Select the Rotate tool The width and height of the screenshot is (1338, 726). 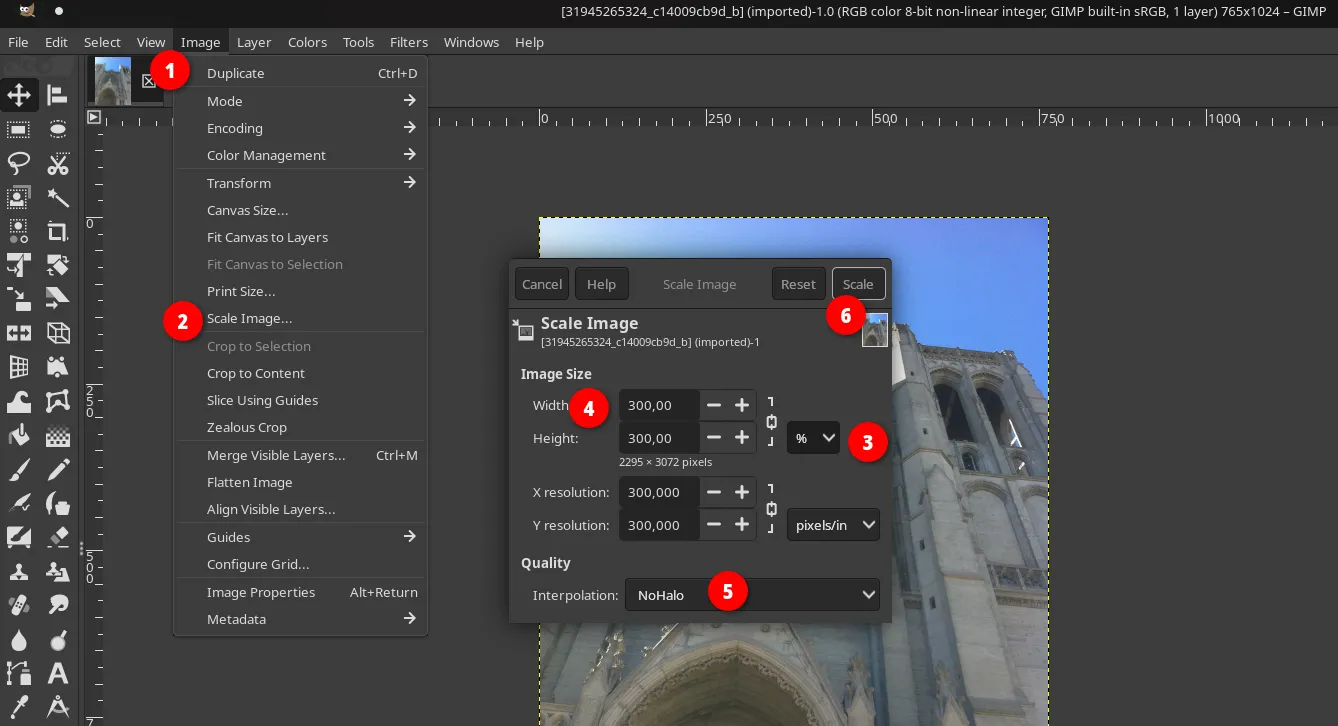(x=58, y=265)
